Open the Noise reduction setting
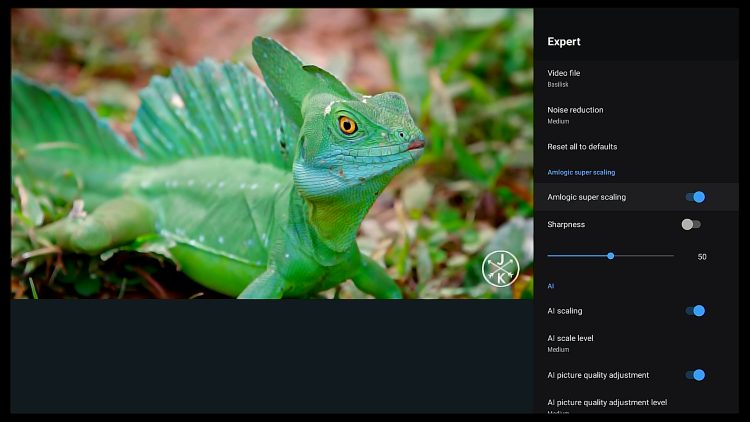Viewport: 750px width, 422px height. pyautogui.click(x=636, y=115)
